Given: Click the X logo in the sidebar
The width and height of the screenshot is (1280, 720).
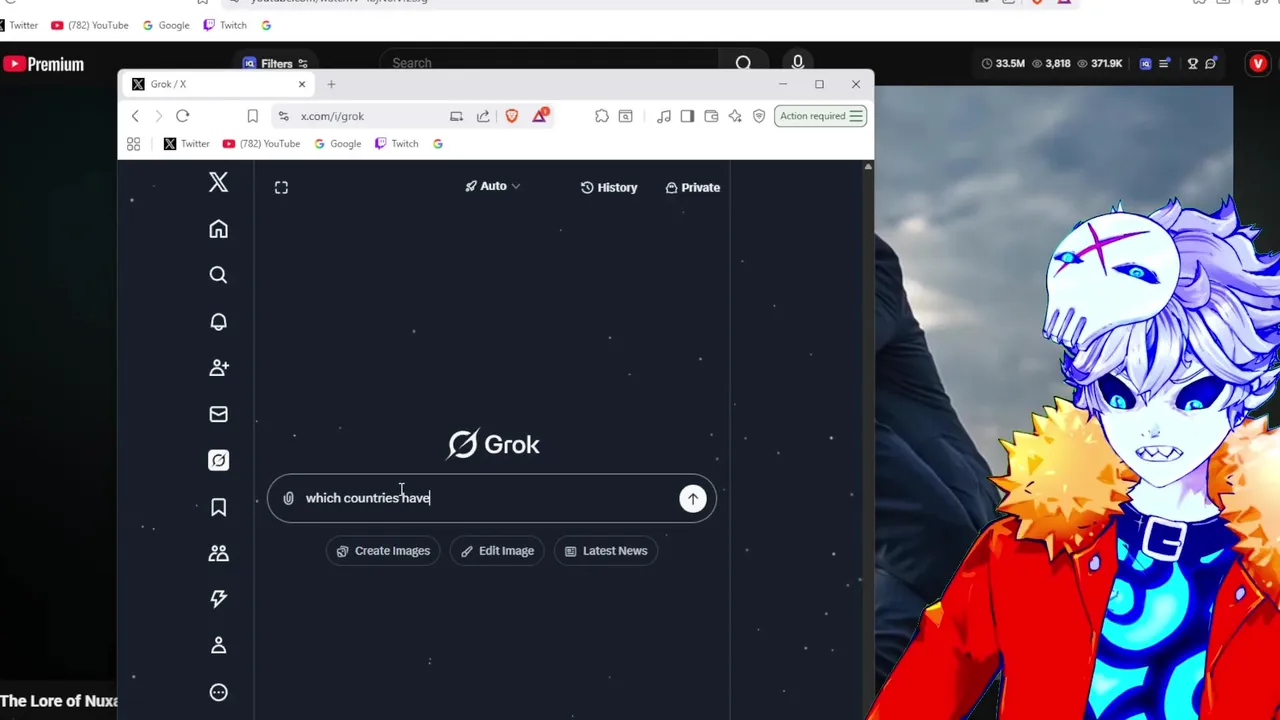Looking at the screenshot, I should point(218,182).
